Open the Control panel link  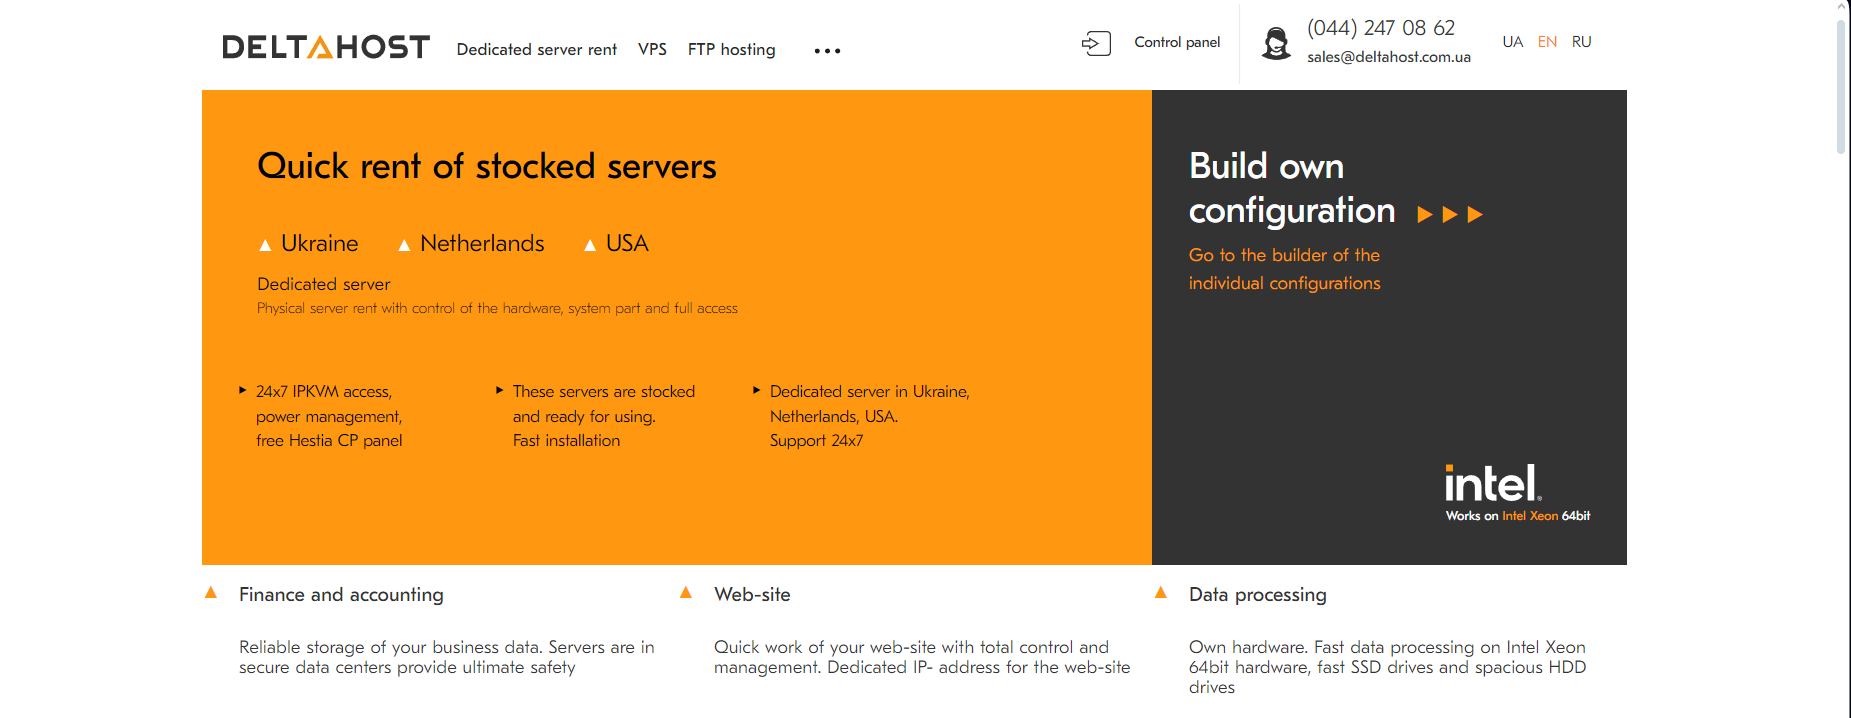tap(1177, 42)
